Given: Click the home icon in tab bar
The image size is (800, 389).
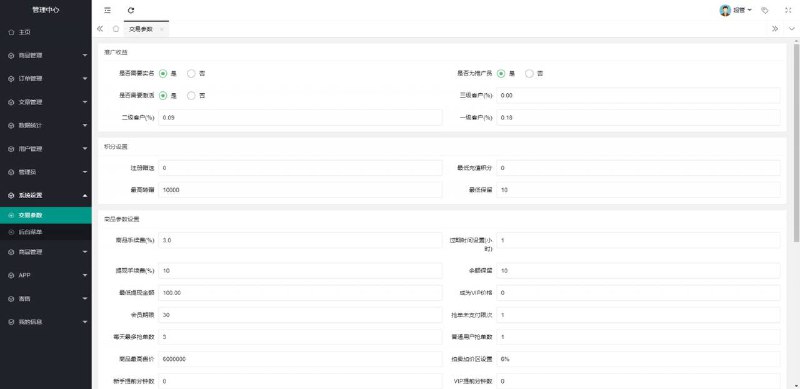Looking at the screenshot, I should [116, 29].
